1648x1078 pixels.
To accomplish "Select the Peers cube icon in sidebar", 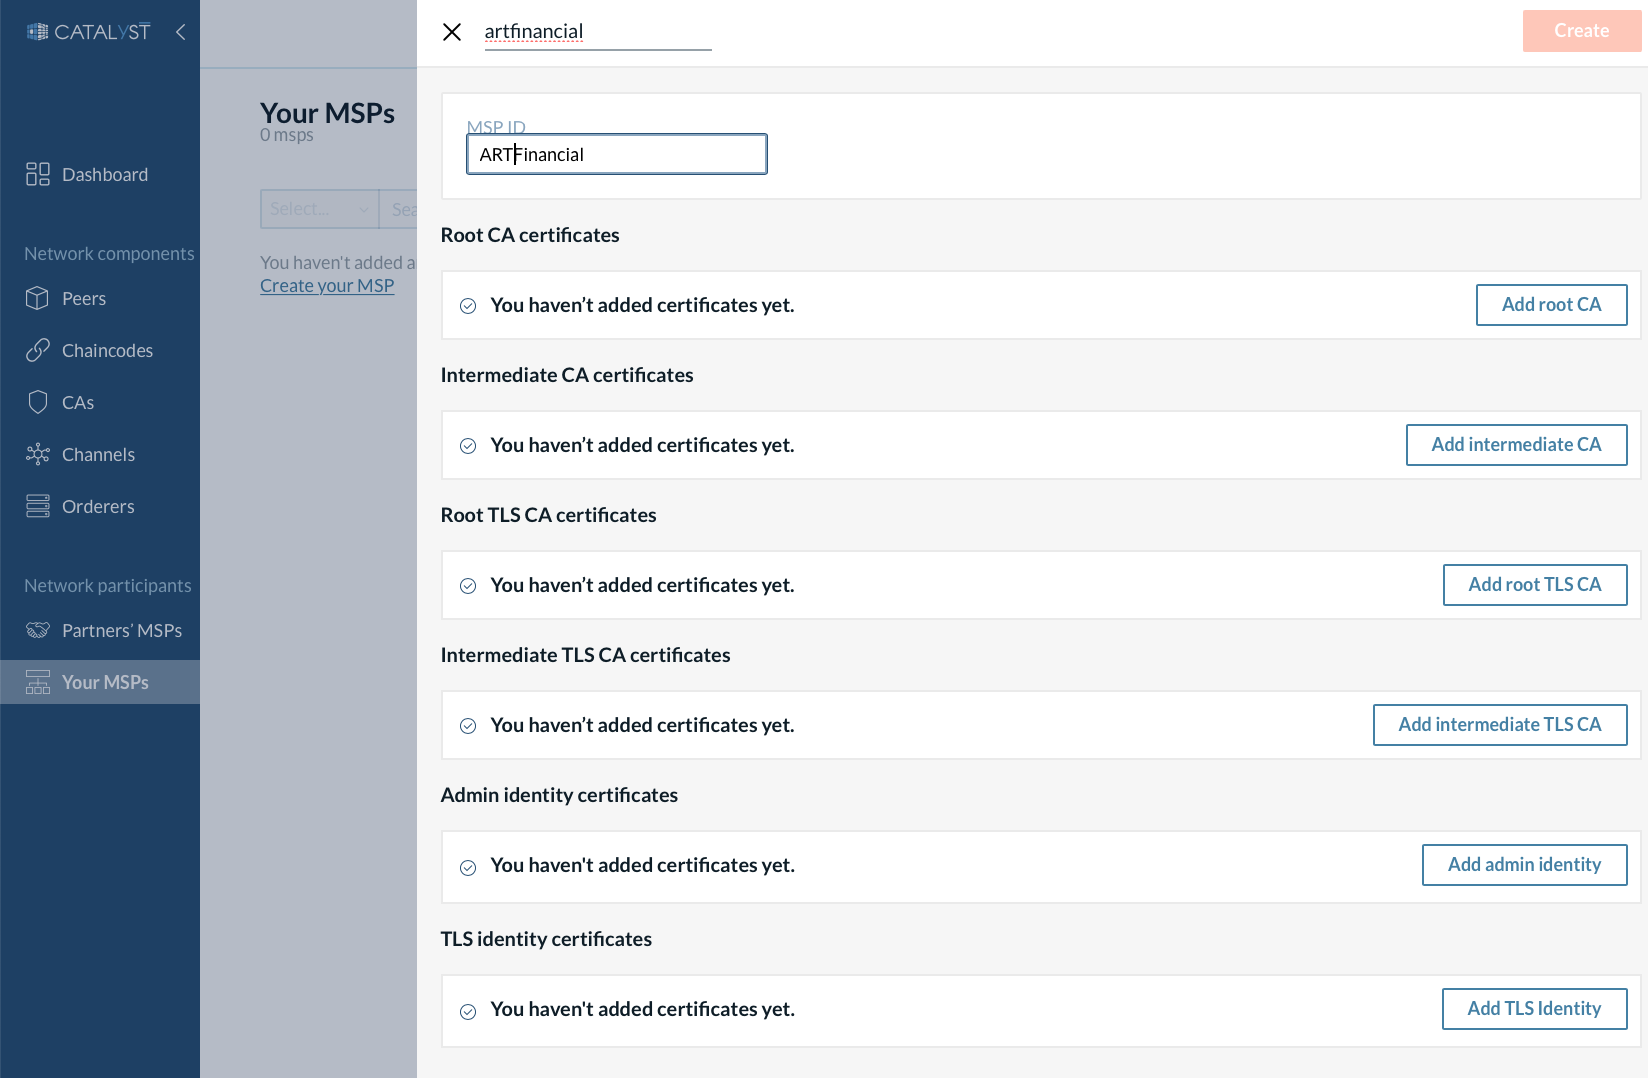I will coord(37,298).
